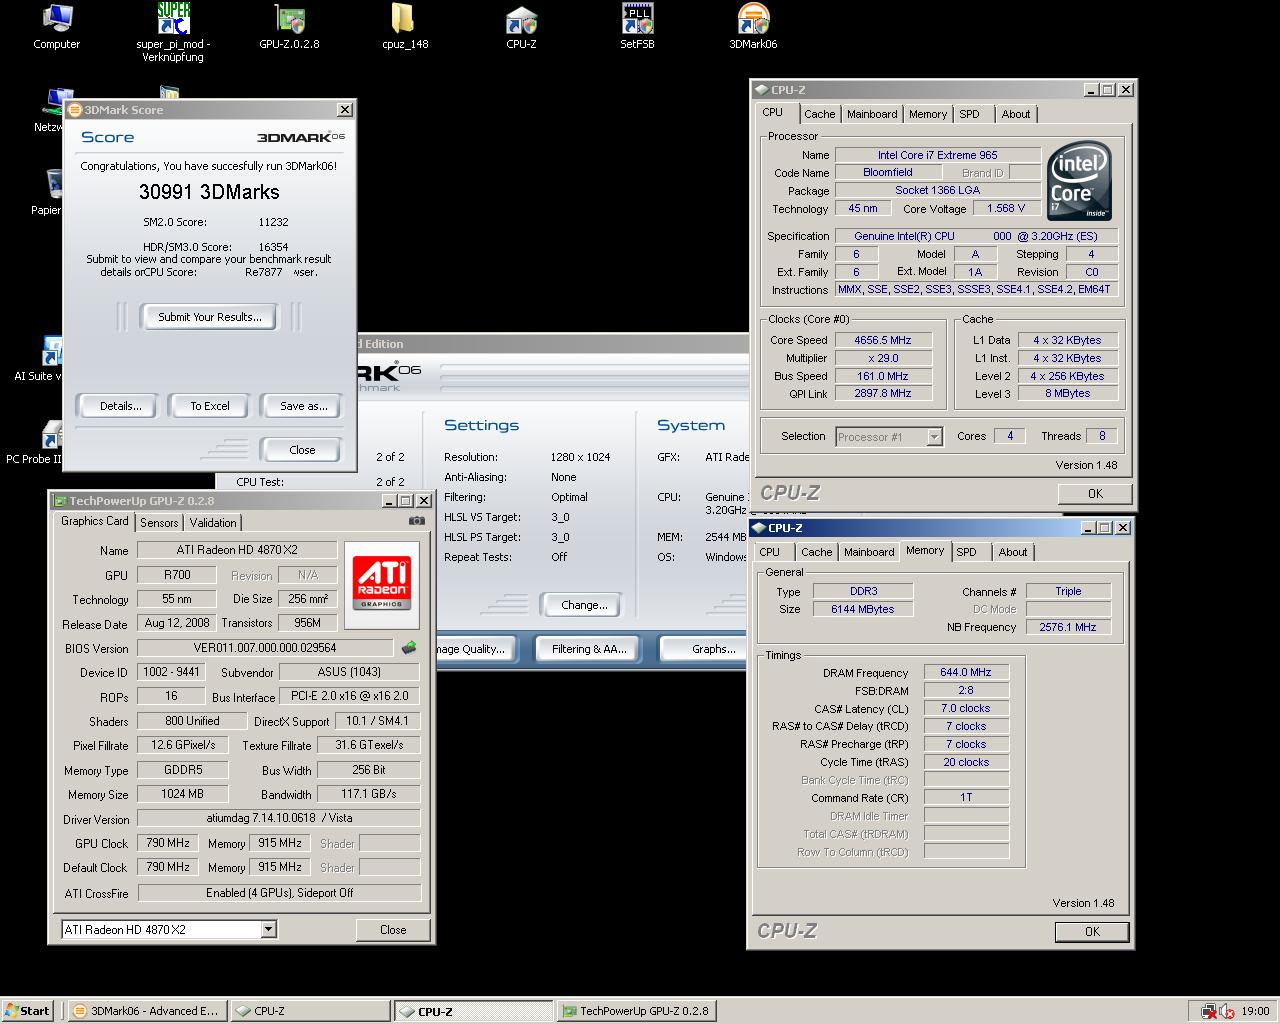Image resolution: width=1280 pixels, height=1024 pixels.
Task: Open the Start menu
Action: tap(27, 1011)
